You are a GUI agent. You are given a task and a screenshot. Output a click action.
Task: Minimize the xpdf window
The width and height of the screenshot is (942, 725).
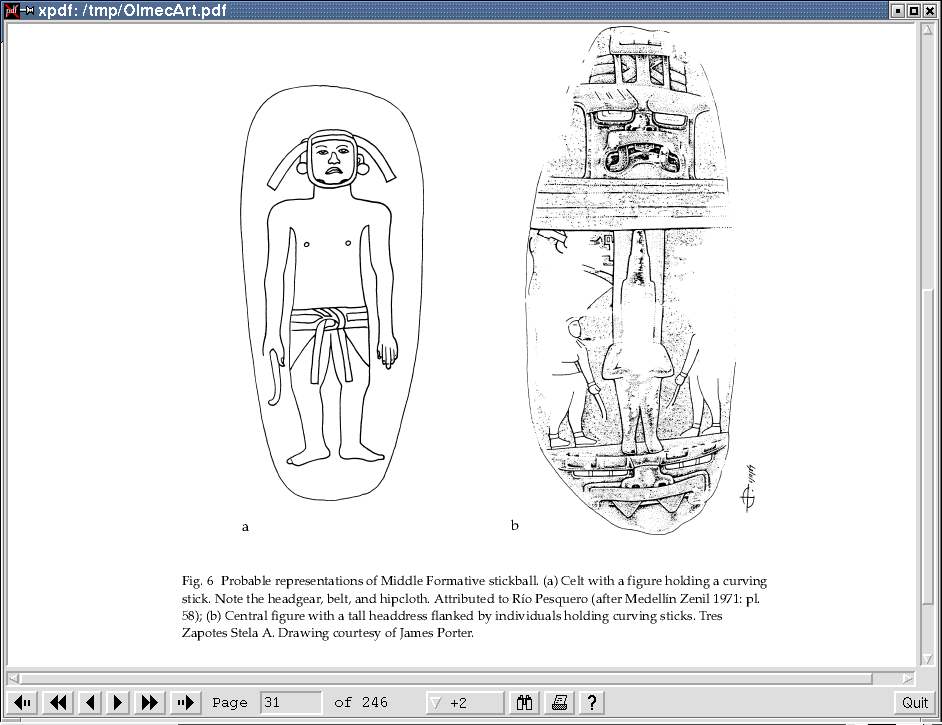coord(899,10)
